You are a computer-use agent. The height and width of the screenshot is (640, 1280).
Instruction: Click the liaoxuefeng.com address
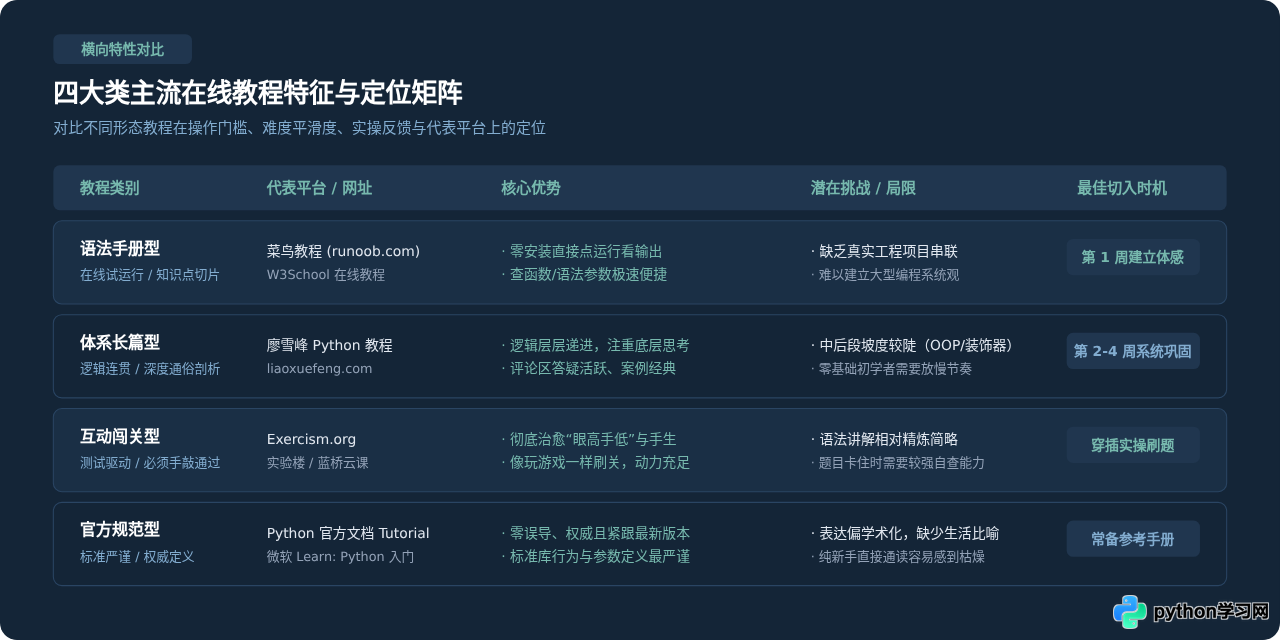tap(319, 368)
